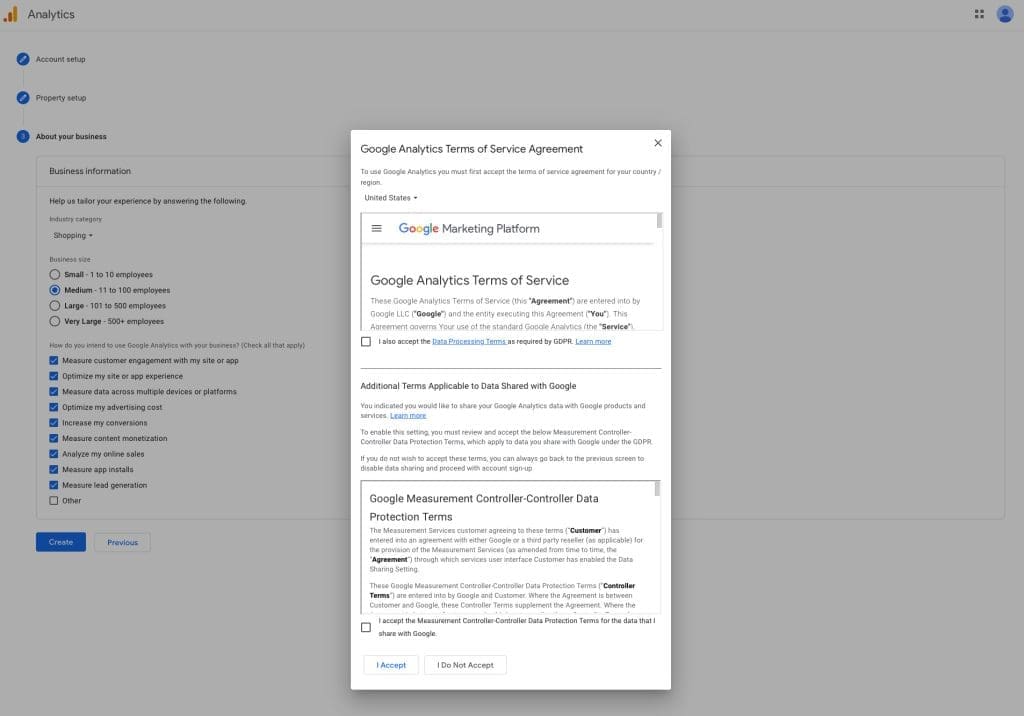Open the Shopping industry category dropdown
The width and height of the screenshot is (1024, 716).
[x=72, y=235]
